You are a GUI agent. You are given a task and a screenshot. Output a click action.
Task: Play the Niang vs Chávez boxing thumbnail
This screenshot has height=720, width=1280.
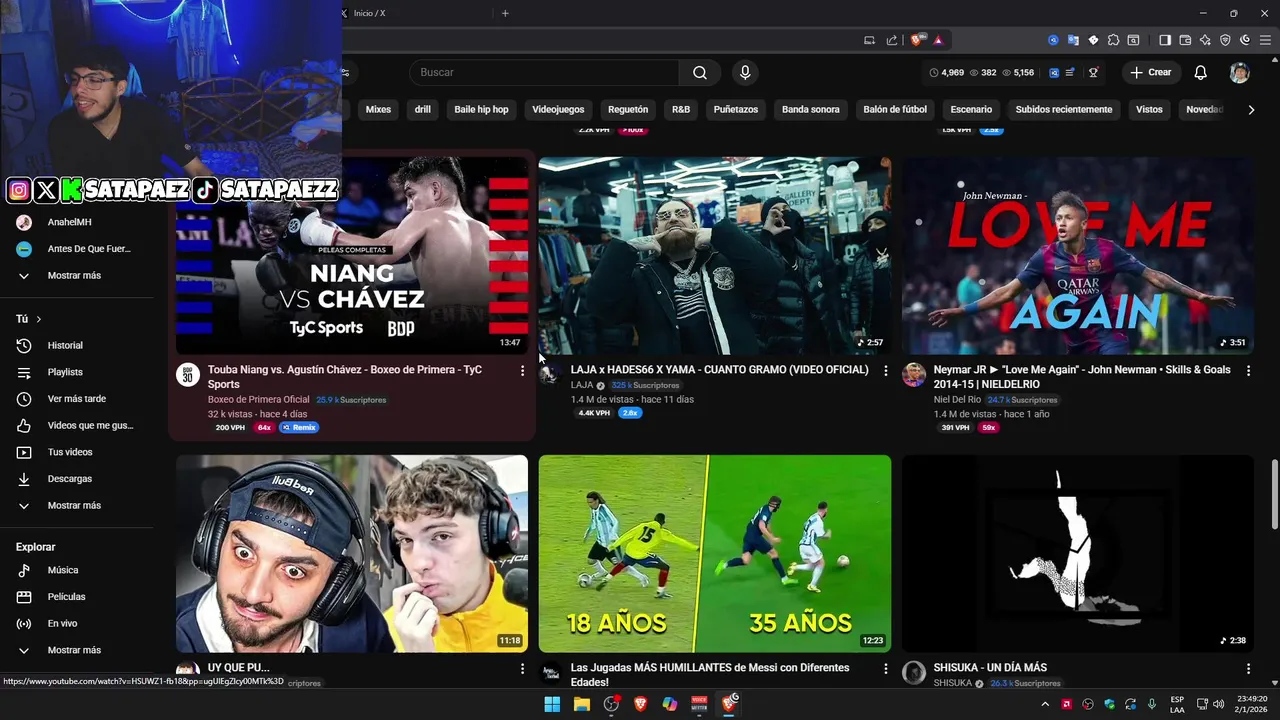[x=352, y=255]
